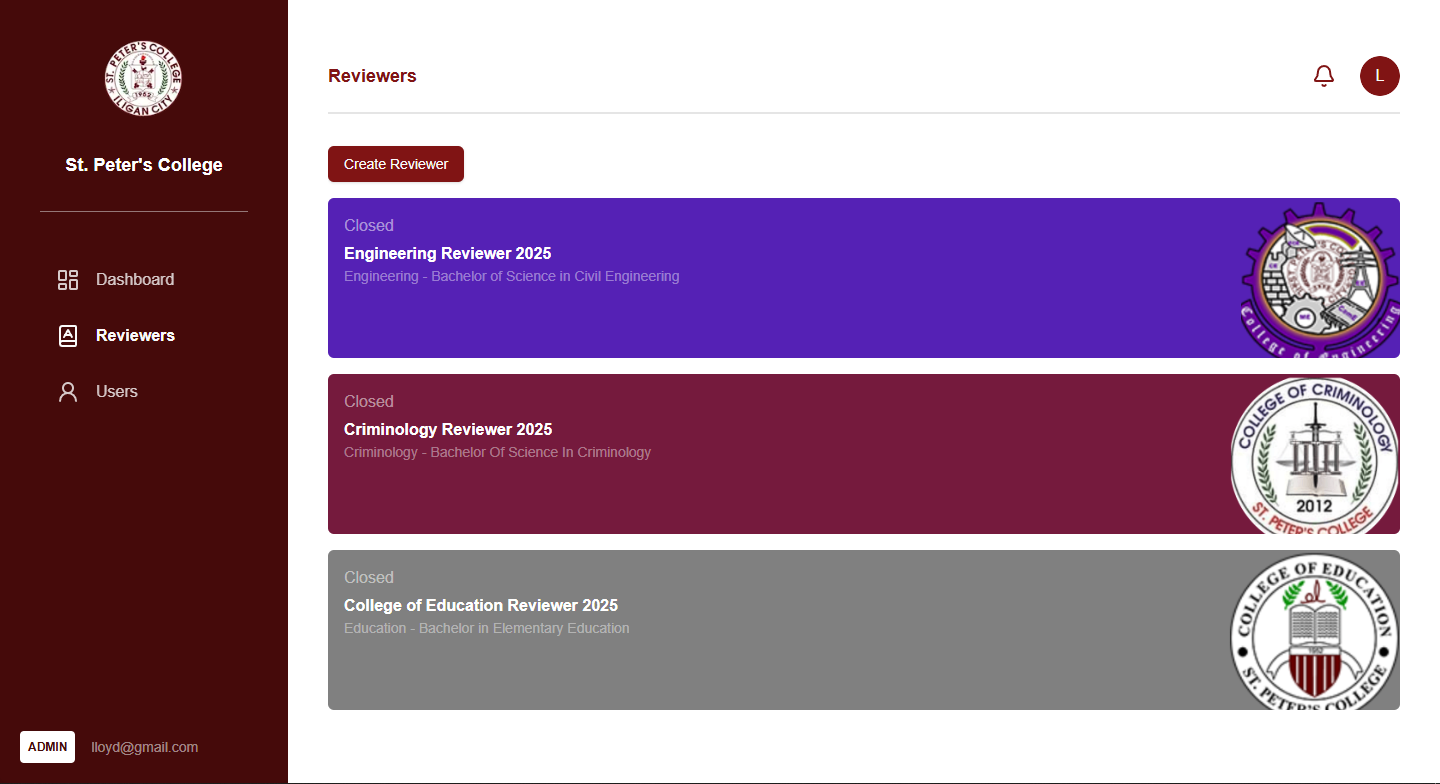Click the Reviewers page heading

point(372,76)
